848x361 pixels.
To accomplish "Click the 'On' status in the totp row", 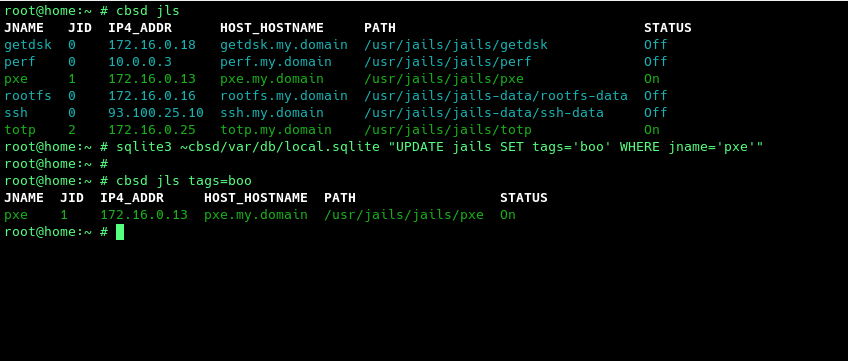I will (652, 130).
